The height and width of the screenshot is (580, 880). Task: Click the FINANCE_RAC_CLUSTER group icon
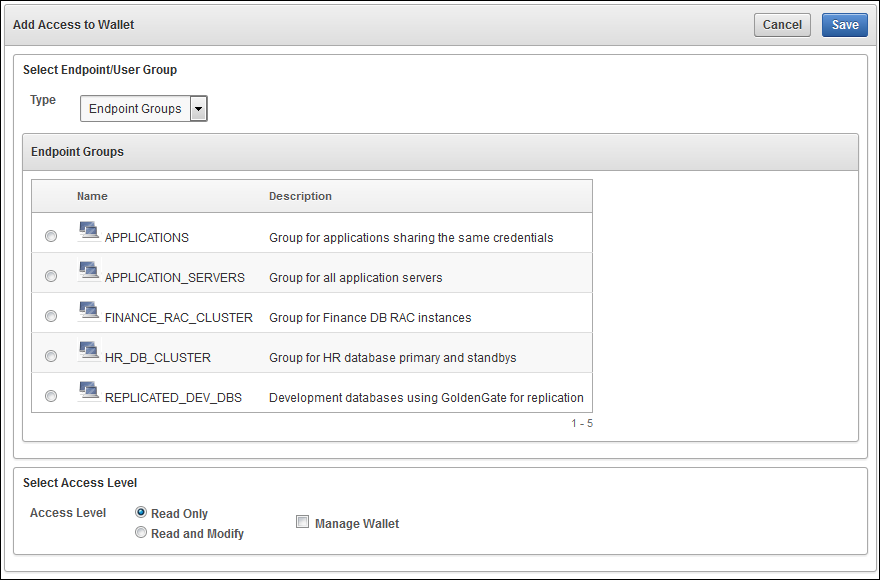pyautogui.click(x=88, y=311)
